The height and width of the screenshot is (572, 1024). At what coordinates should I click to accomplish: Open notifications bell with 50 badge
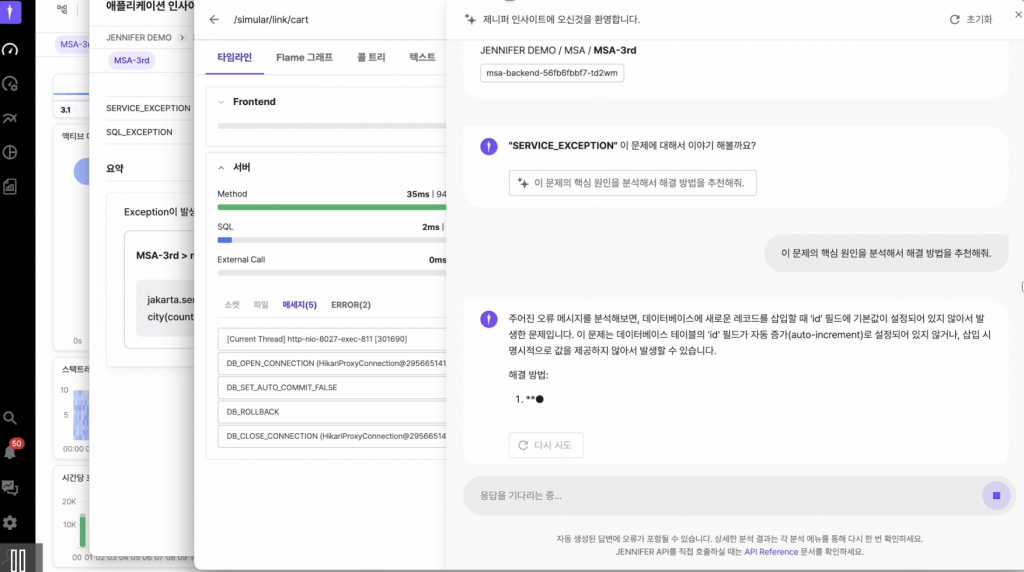tap(10, 452)
